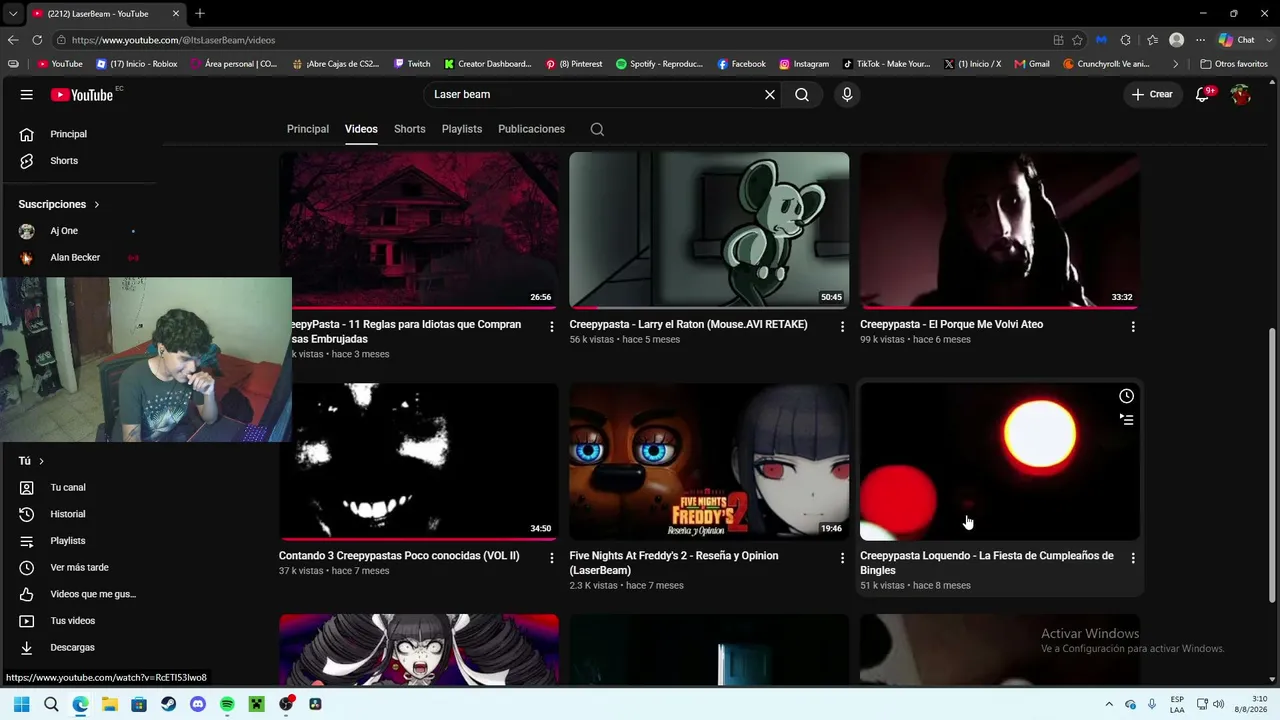Open Edge settings and more ellipsis
The image size is (1280, 720).
(x=1200, y=40)
